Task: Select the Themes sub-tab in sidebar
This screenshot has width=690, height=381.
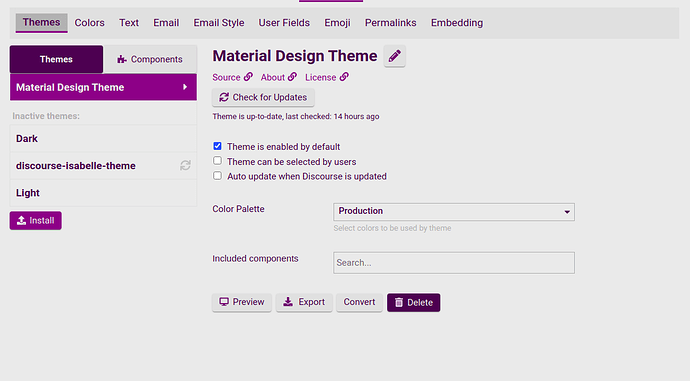Action: pyautogui.click(x=56, y=59)
